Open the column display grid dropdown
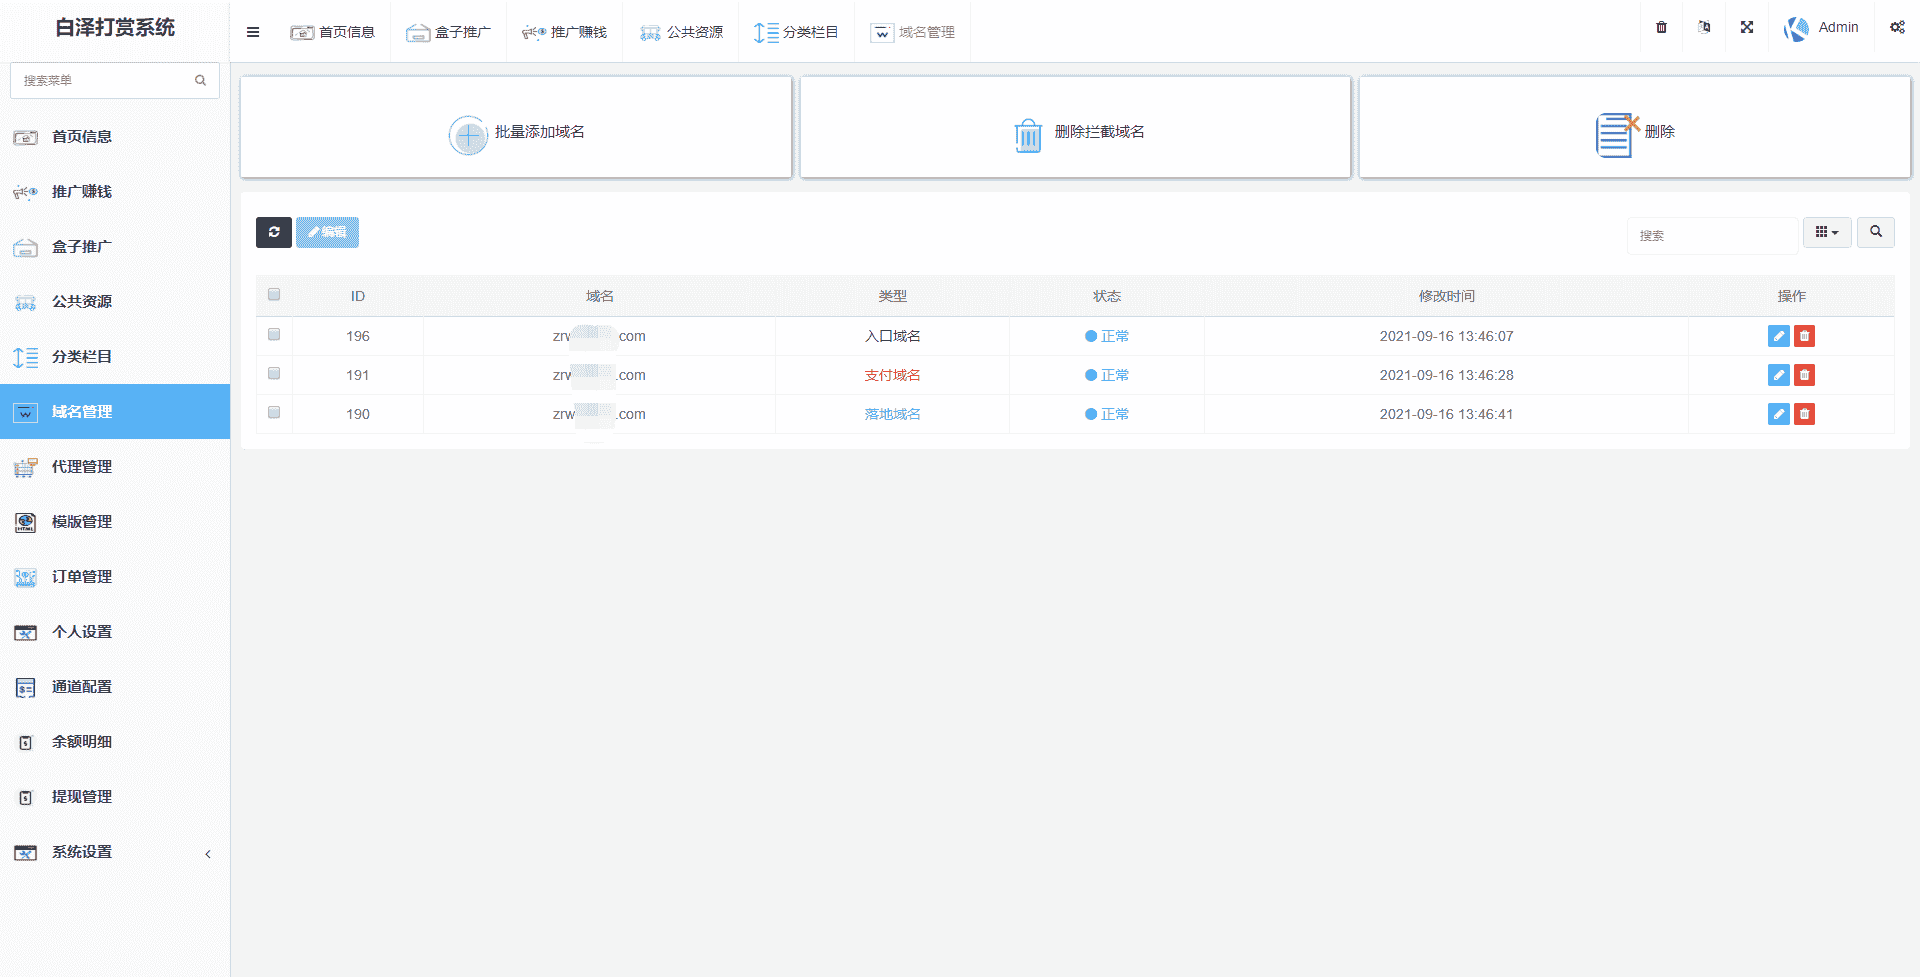1920x977 pixels. point(1826,232)
